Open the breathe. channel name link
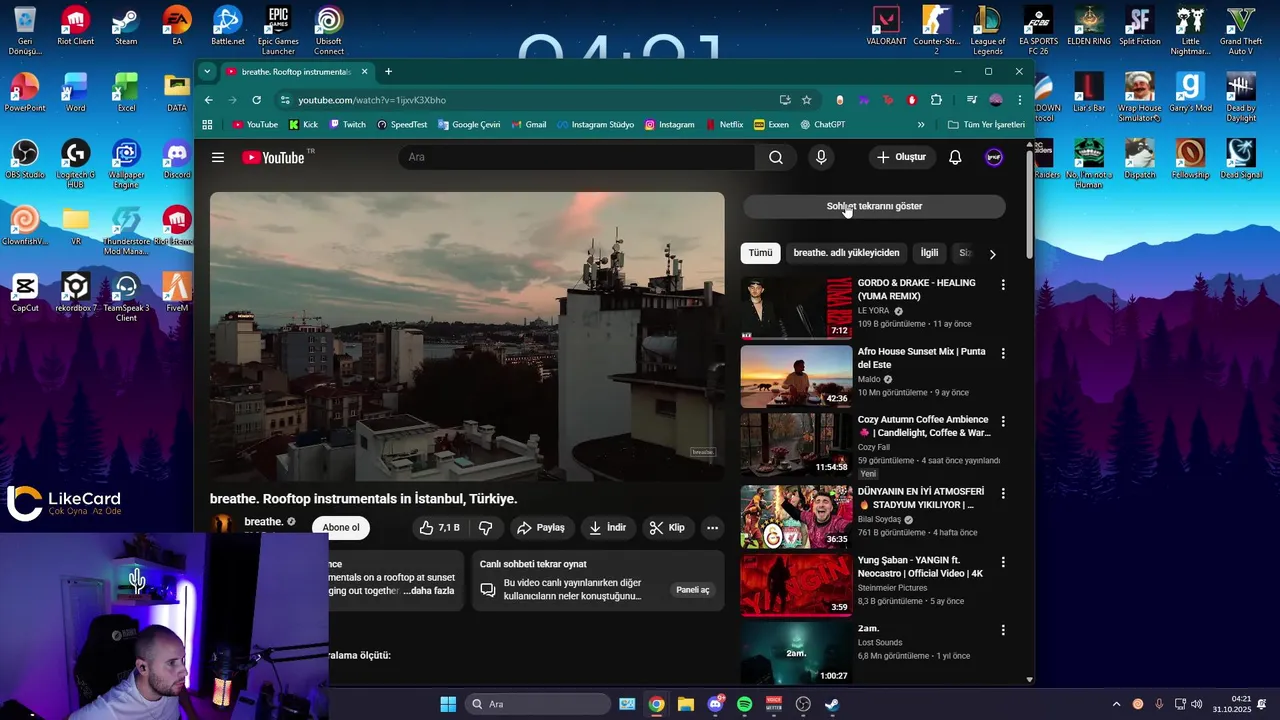The height and width of the screenshot is (720, 1280). tap(264, 522)
